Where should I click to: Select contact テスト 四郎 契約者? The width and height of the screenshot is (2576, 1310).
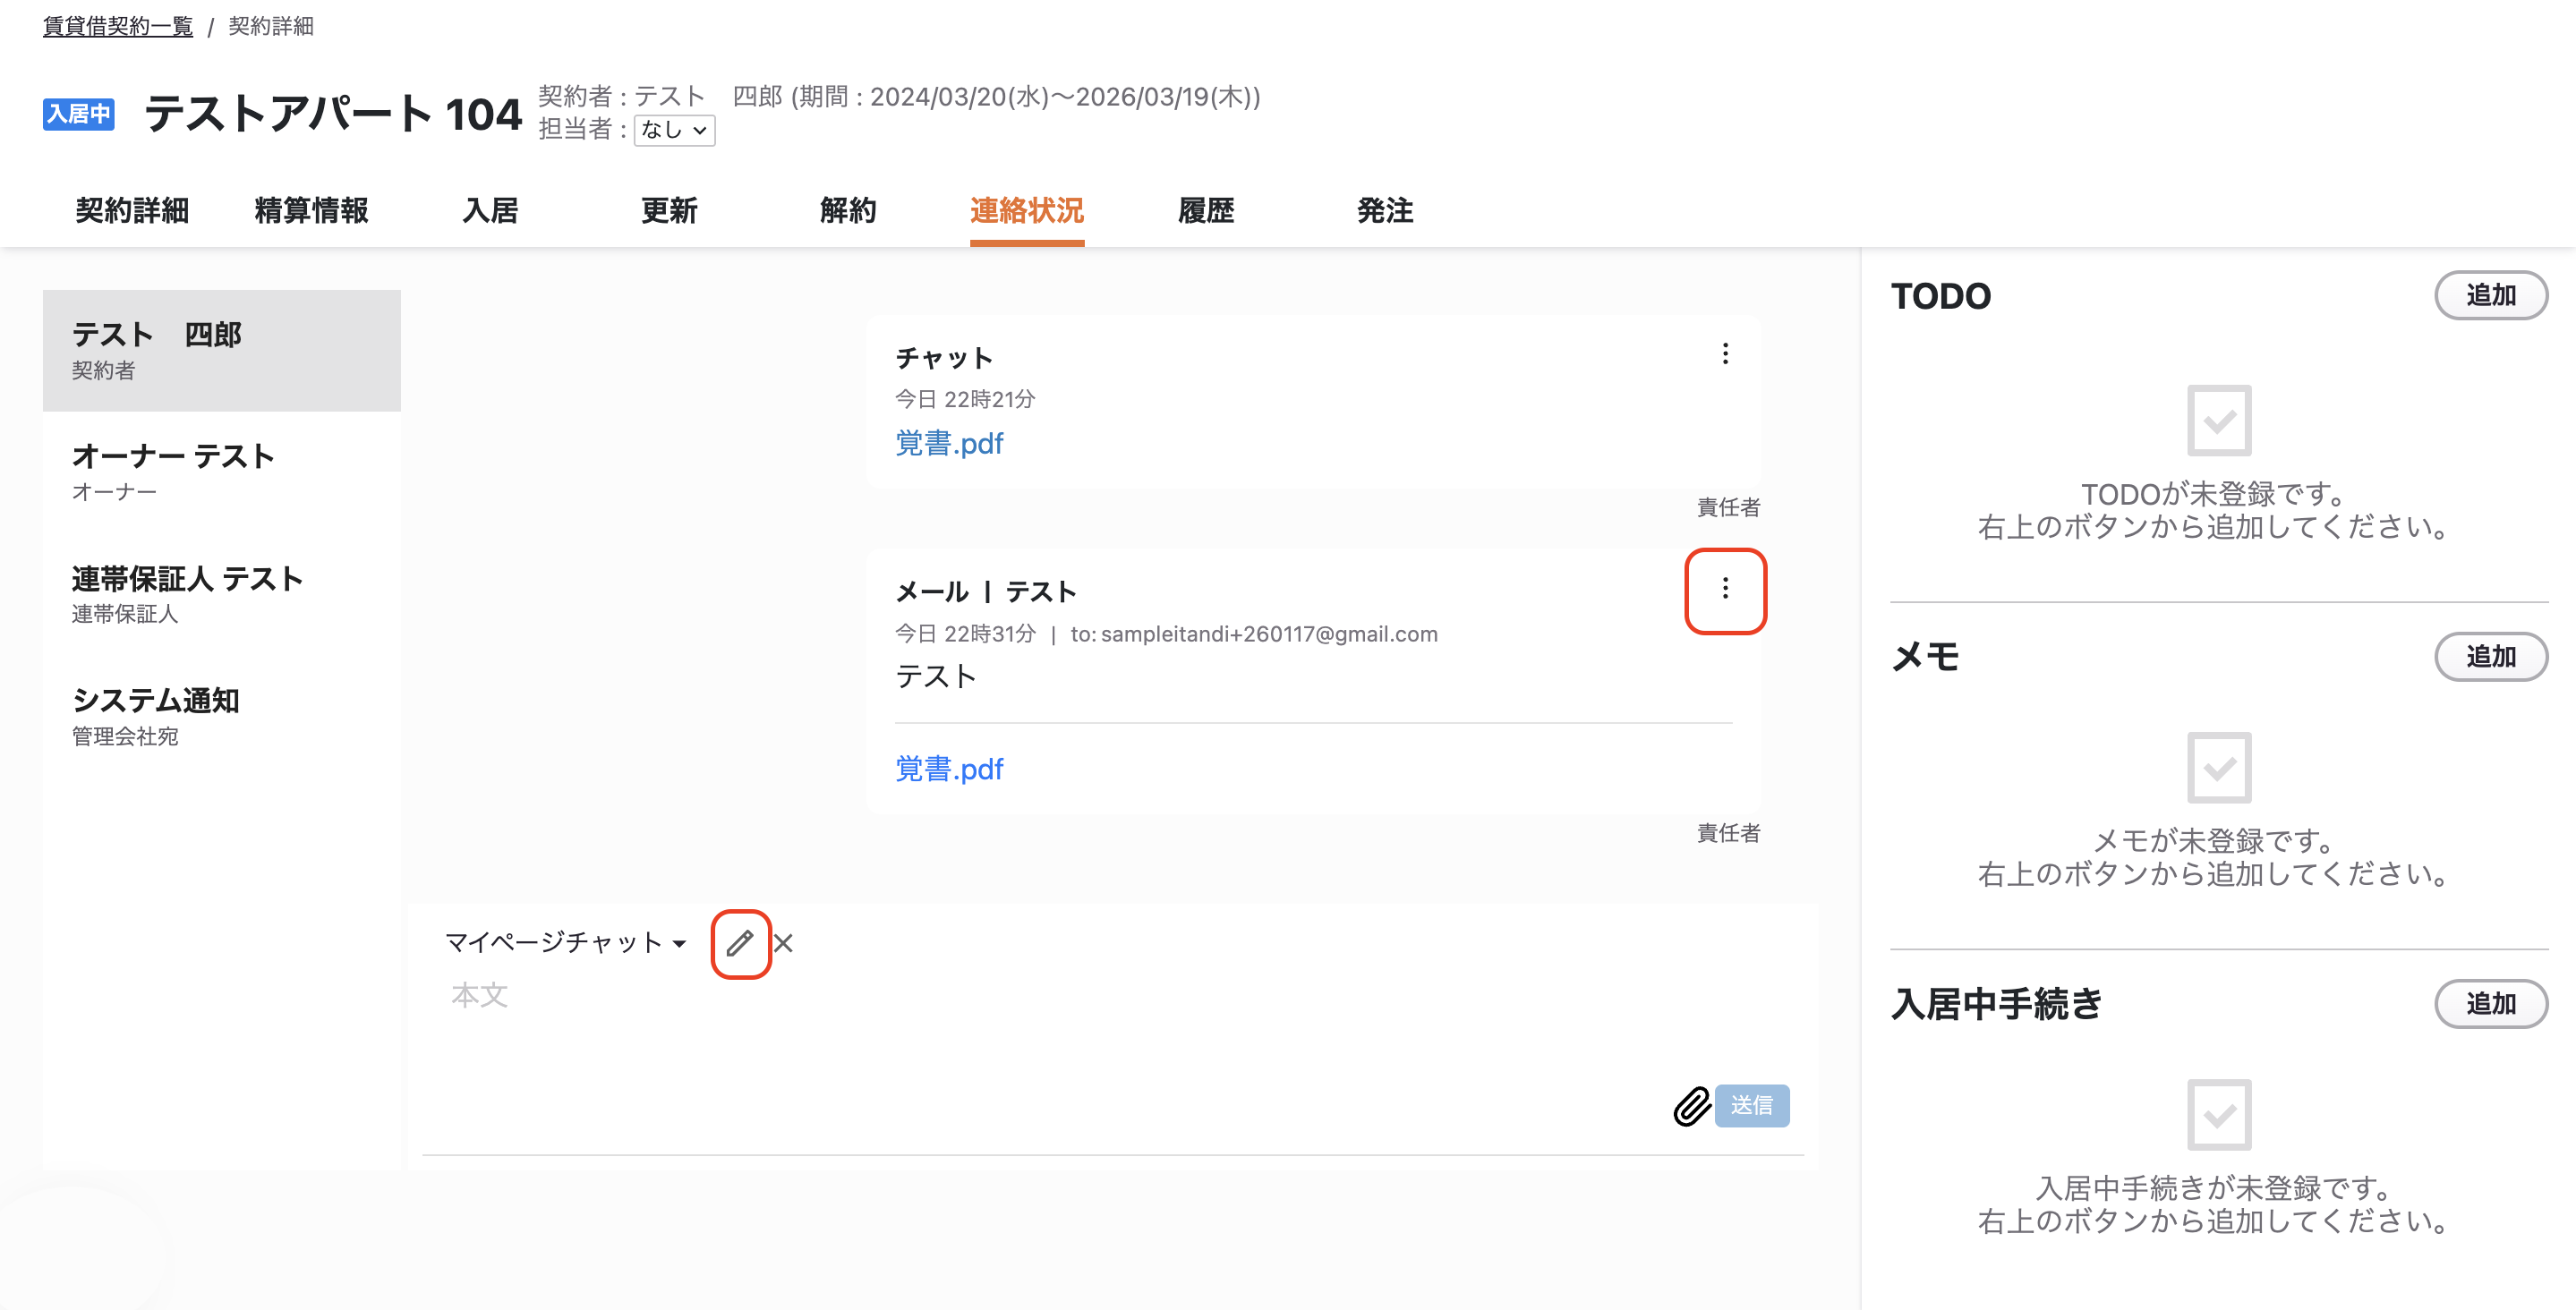222,351
